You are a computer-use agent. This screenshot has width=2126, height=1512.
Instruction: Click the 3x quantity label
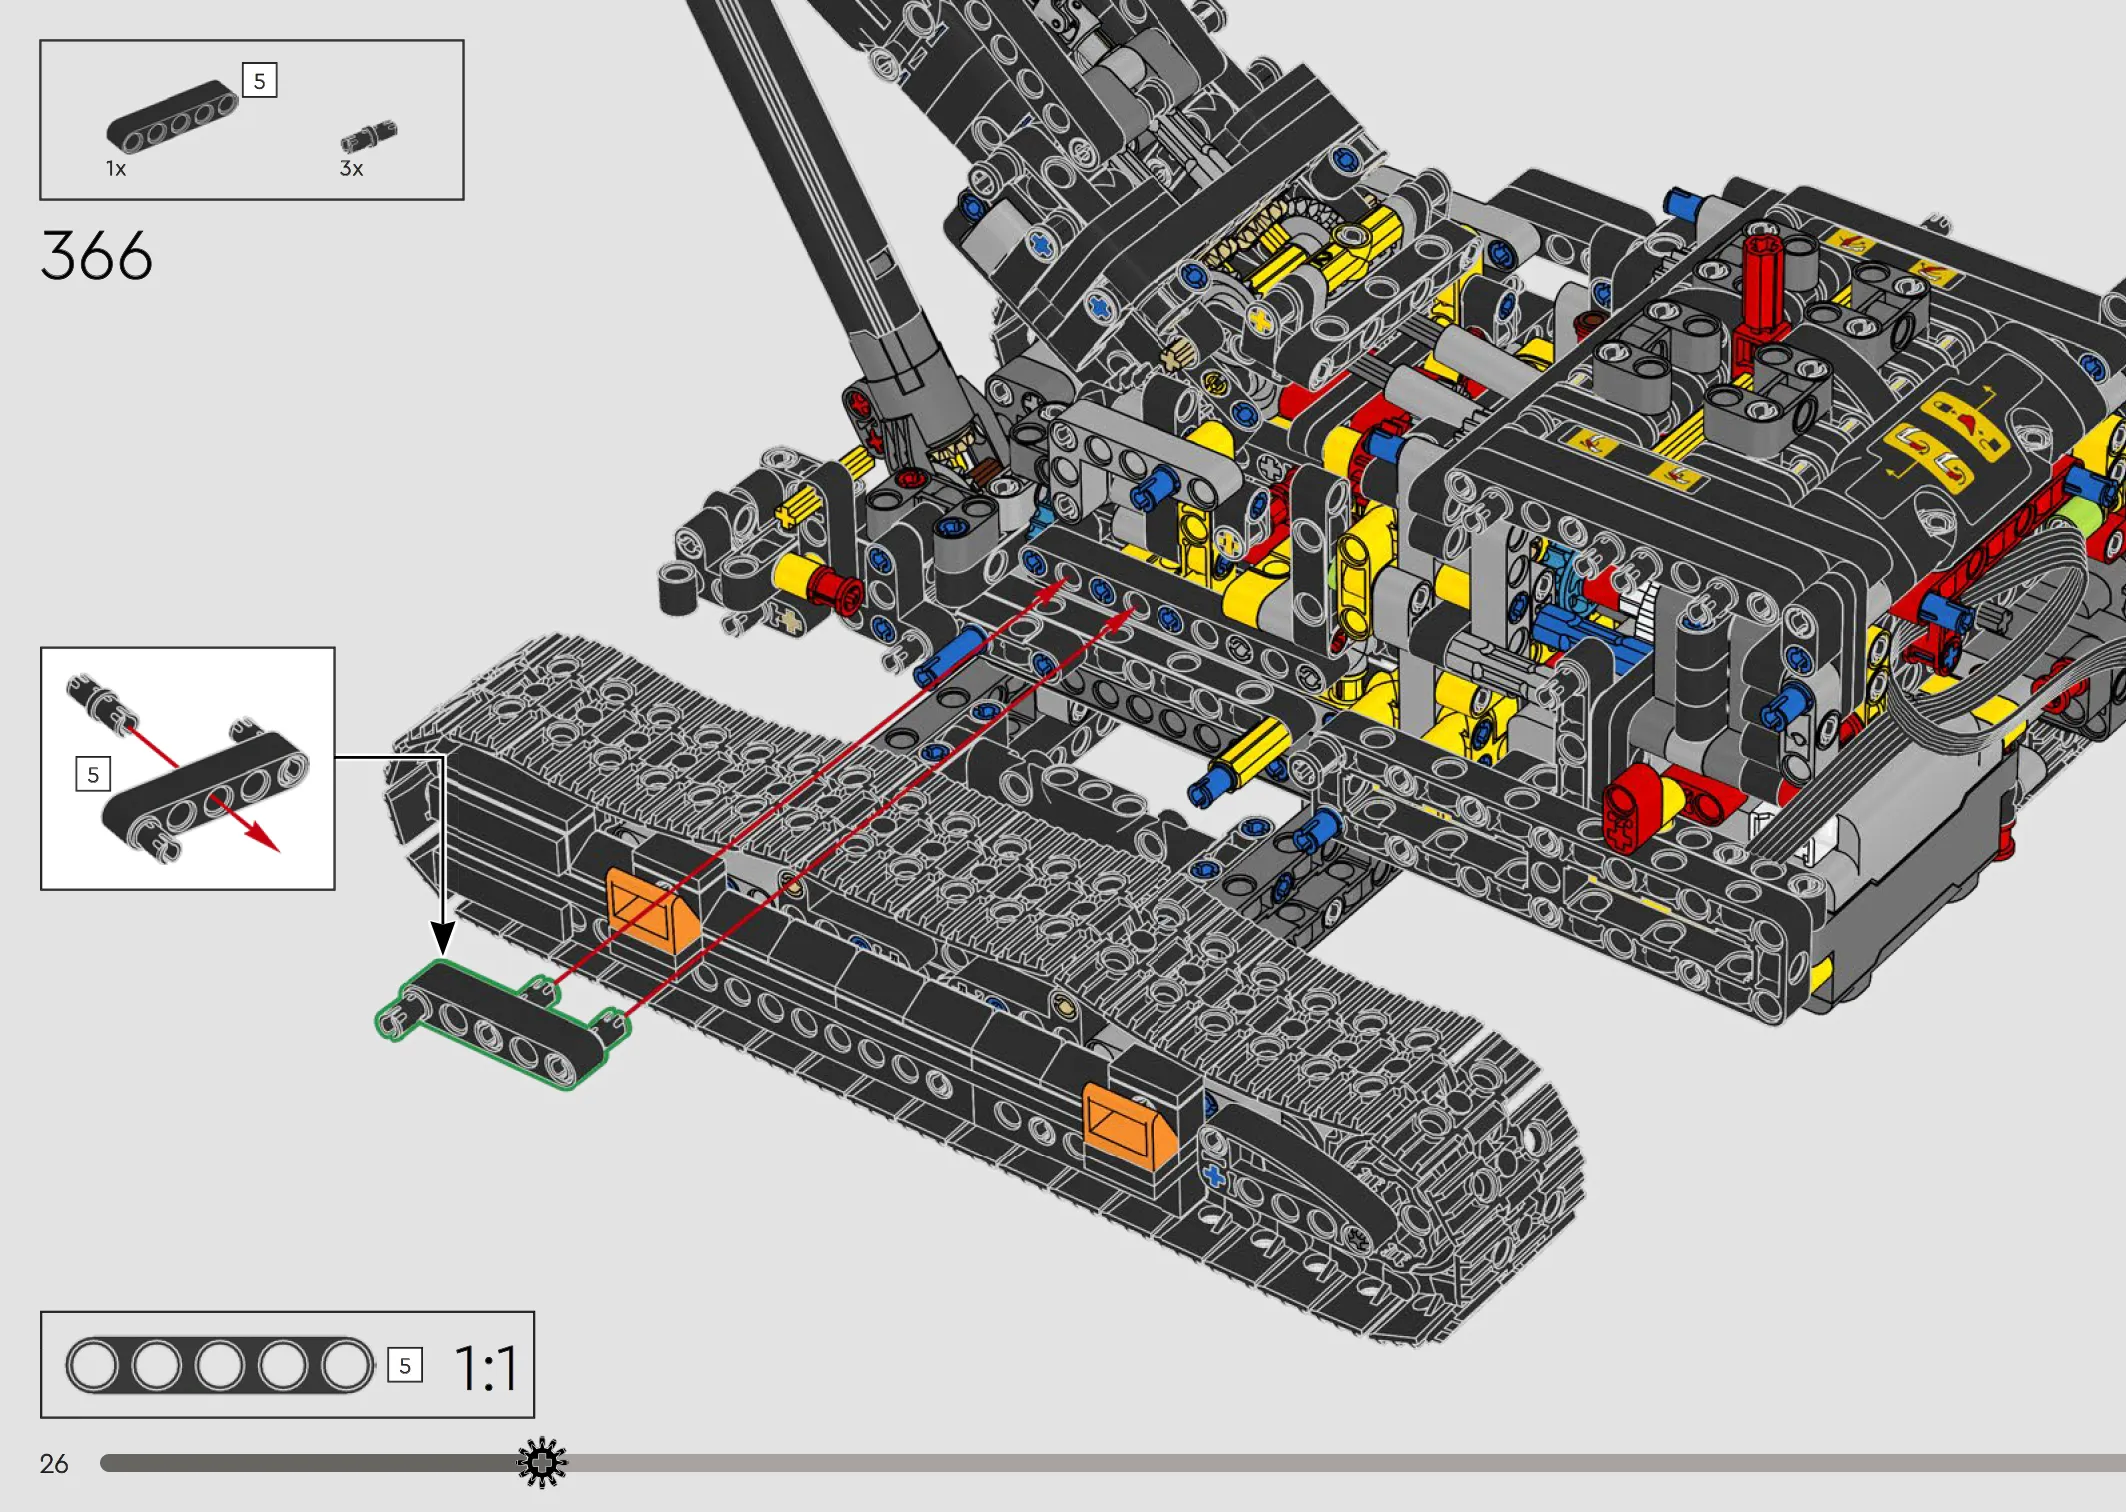coord(351,169)
